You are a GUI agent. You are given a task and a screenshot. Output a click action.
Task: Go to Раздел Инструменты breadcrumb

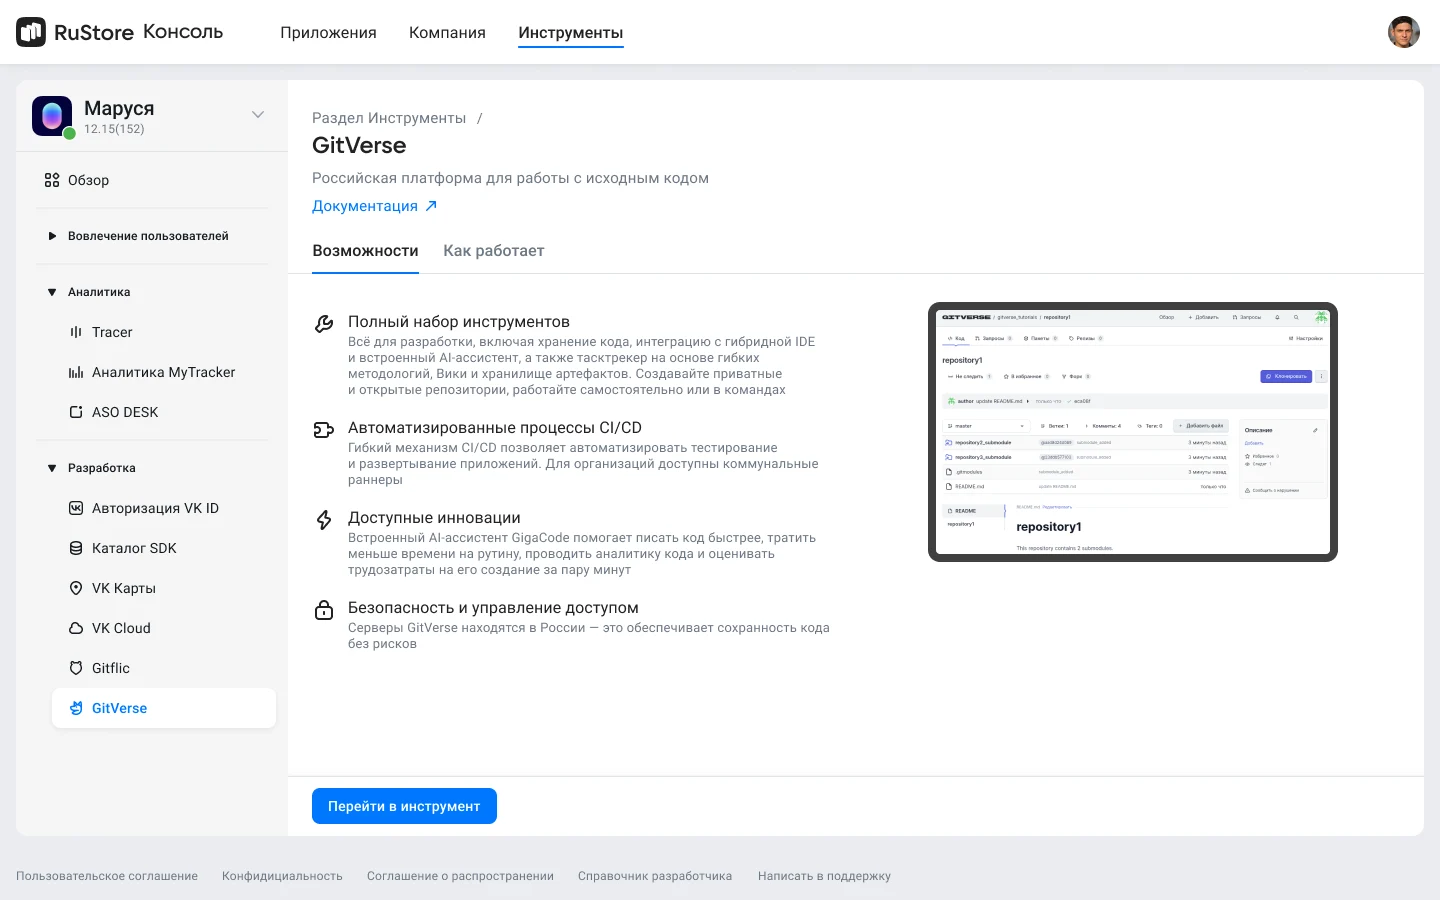point(389,118)
